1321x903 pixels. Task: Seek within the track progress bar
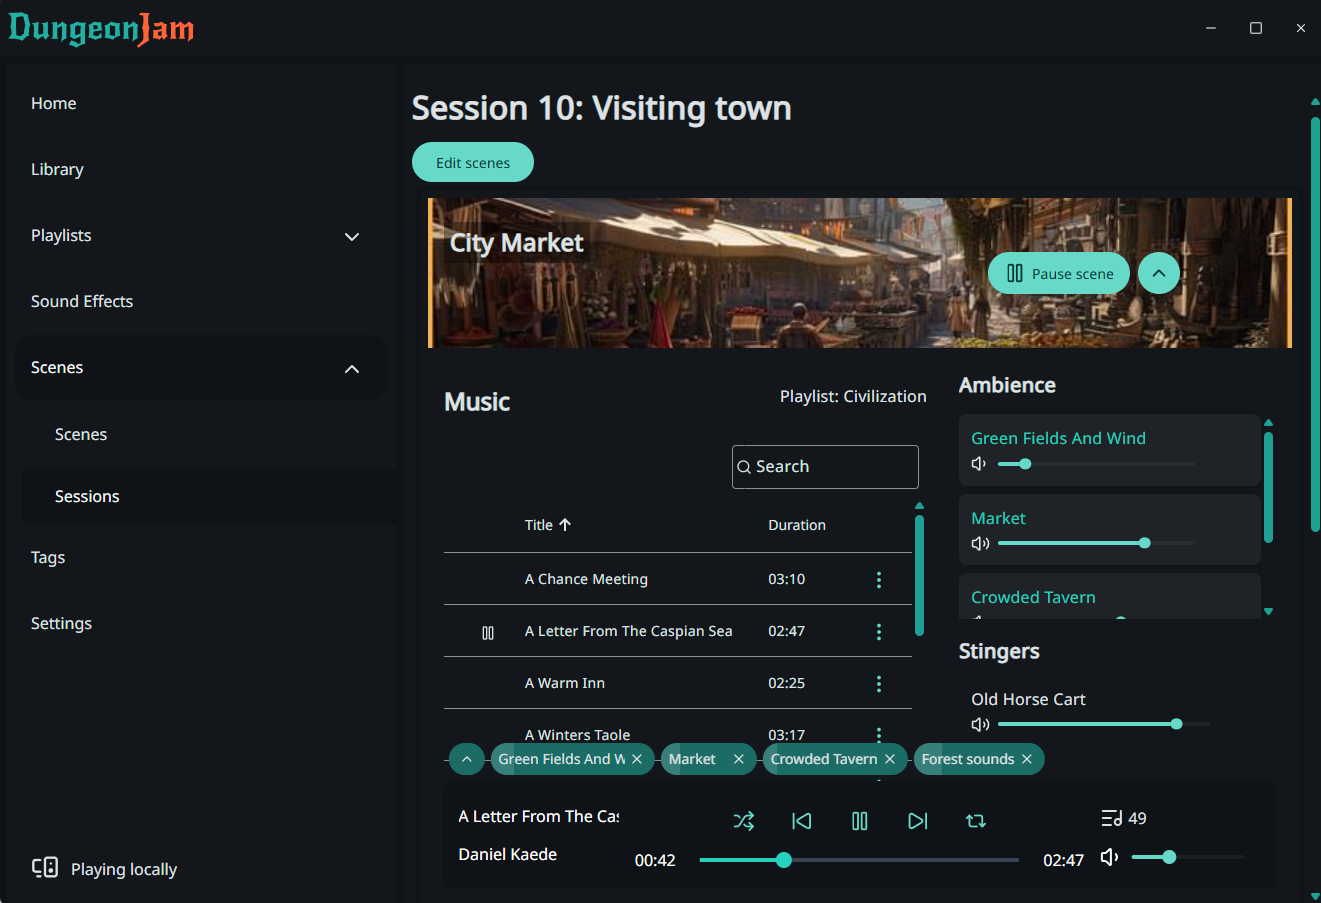[859, 860]
